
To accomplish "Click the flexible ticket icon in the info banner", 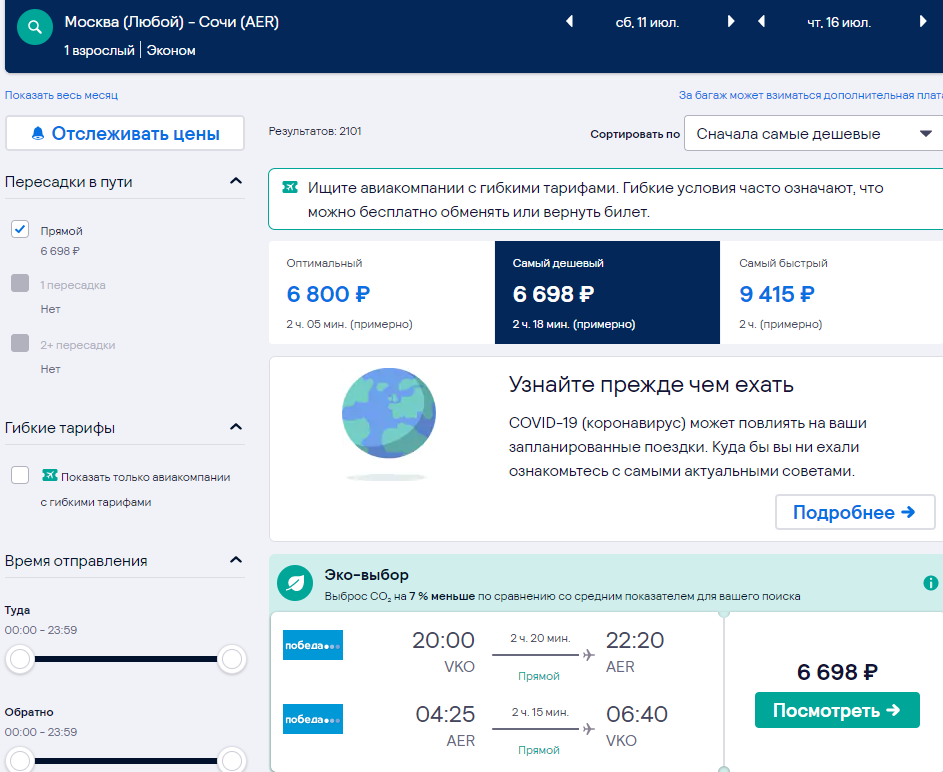I will click(290, 188).
